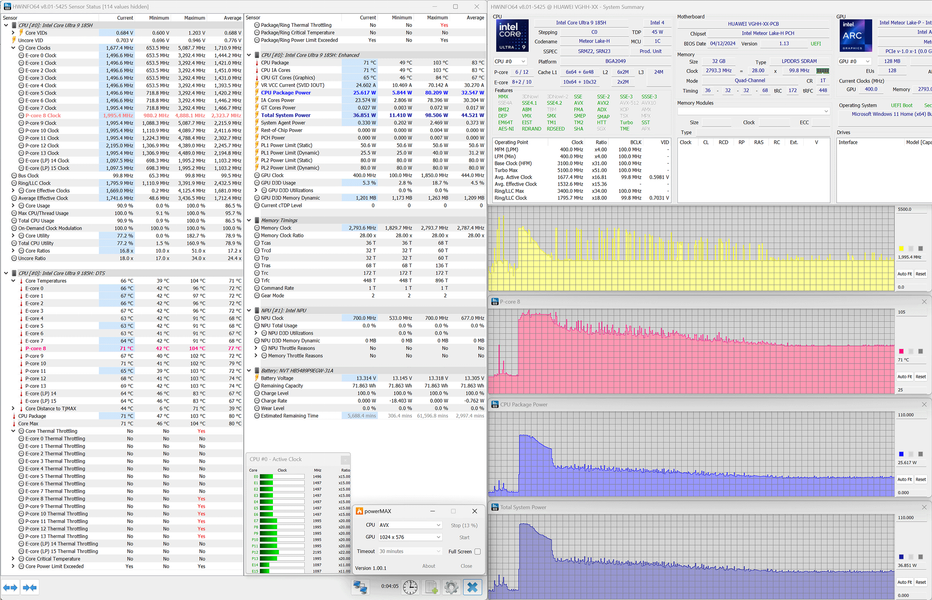Click the magenta color swatch of P-core 8 graph
Screen dimensions: 932x600
point(901,351)
